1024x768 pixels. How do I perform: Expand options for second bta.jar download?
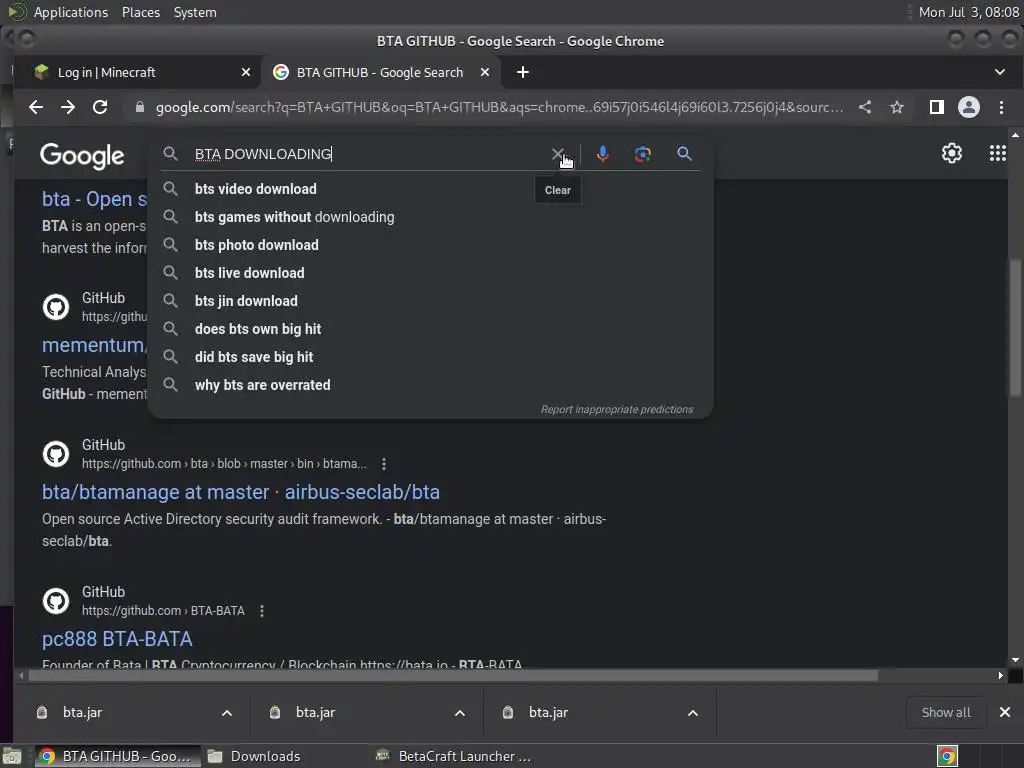click(460, 712)
